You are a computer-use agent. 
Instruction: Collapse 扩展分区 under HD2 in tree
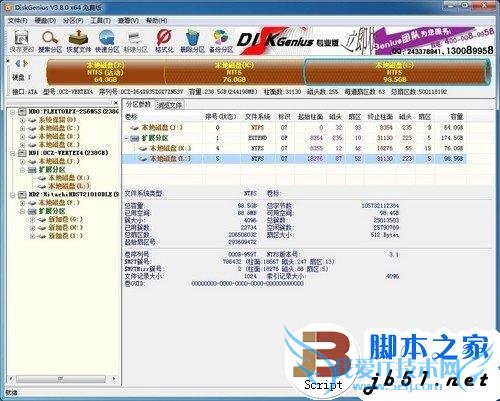22,211
